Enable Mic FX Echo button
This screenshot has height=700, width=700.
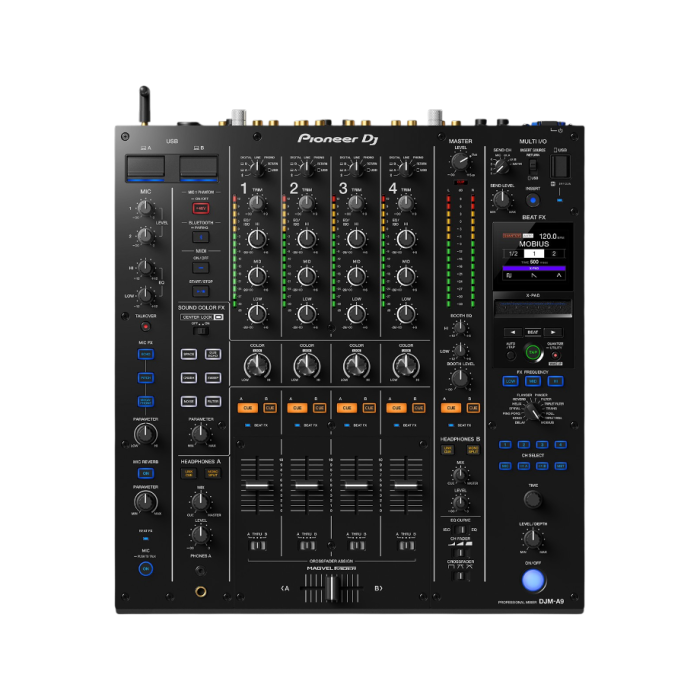(146, 354)
